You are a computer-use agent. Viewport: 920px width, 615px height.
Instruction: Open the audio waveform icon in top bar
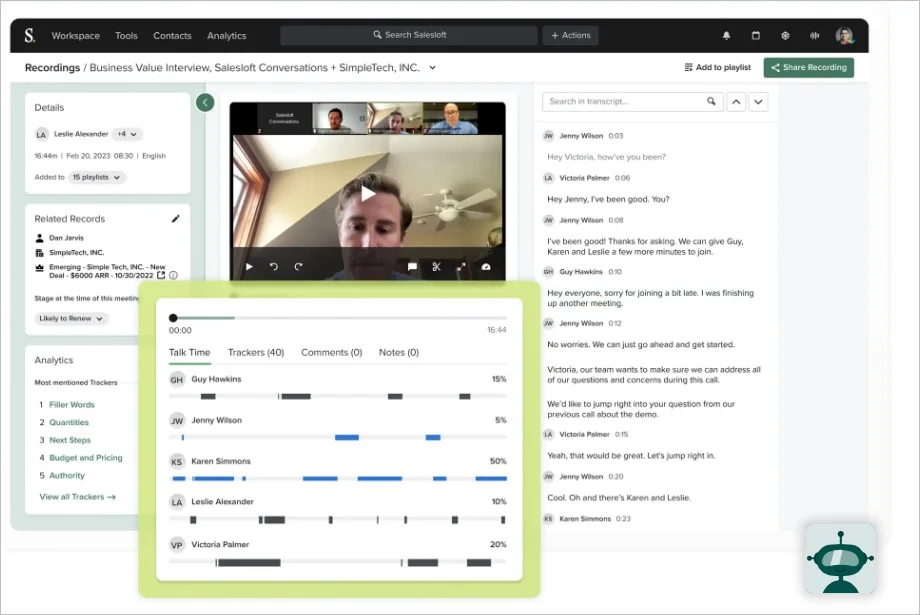coord(814,36)
